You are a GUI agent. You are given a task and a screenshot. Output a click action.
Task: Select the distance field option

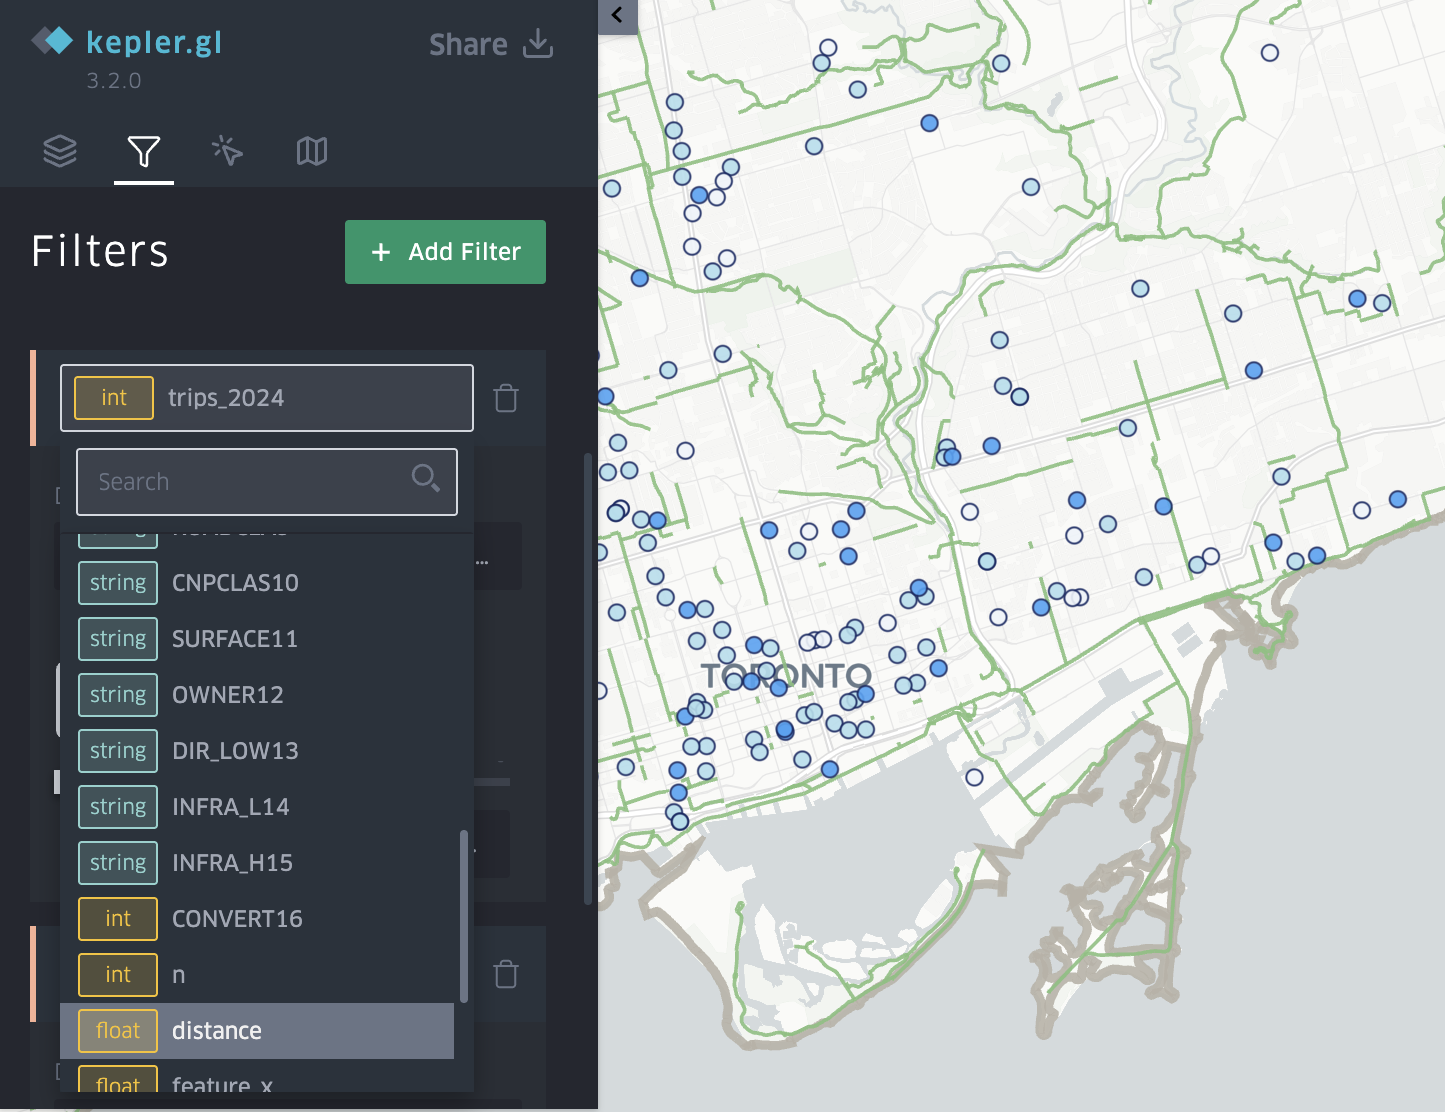click(257, 1031)
